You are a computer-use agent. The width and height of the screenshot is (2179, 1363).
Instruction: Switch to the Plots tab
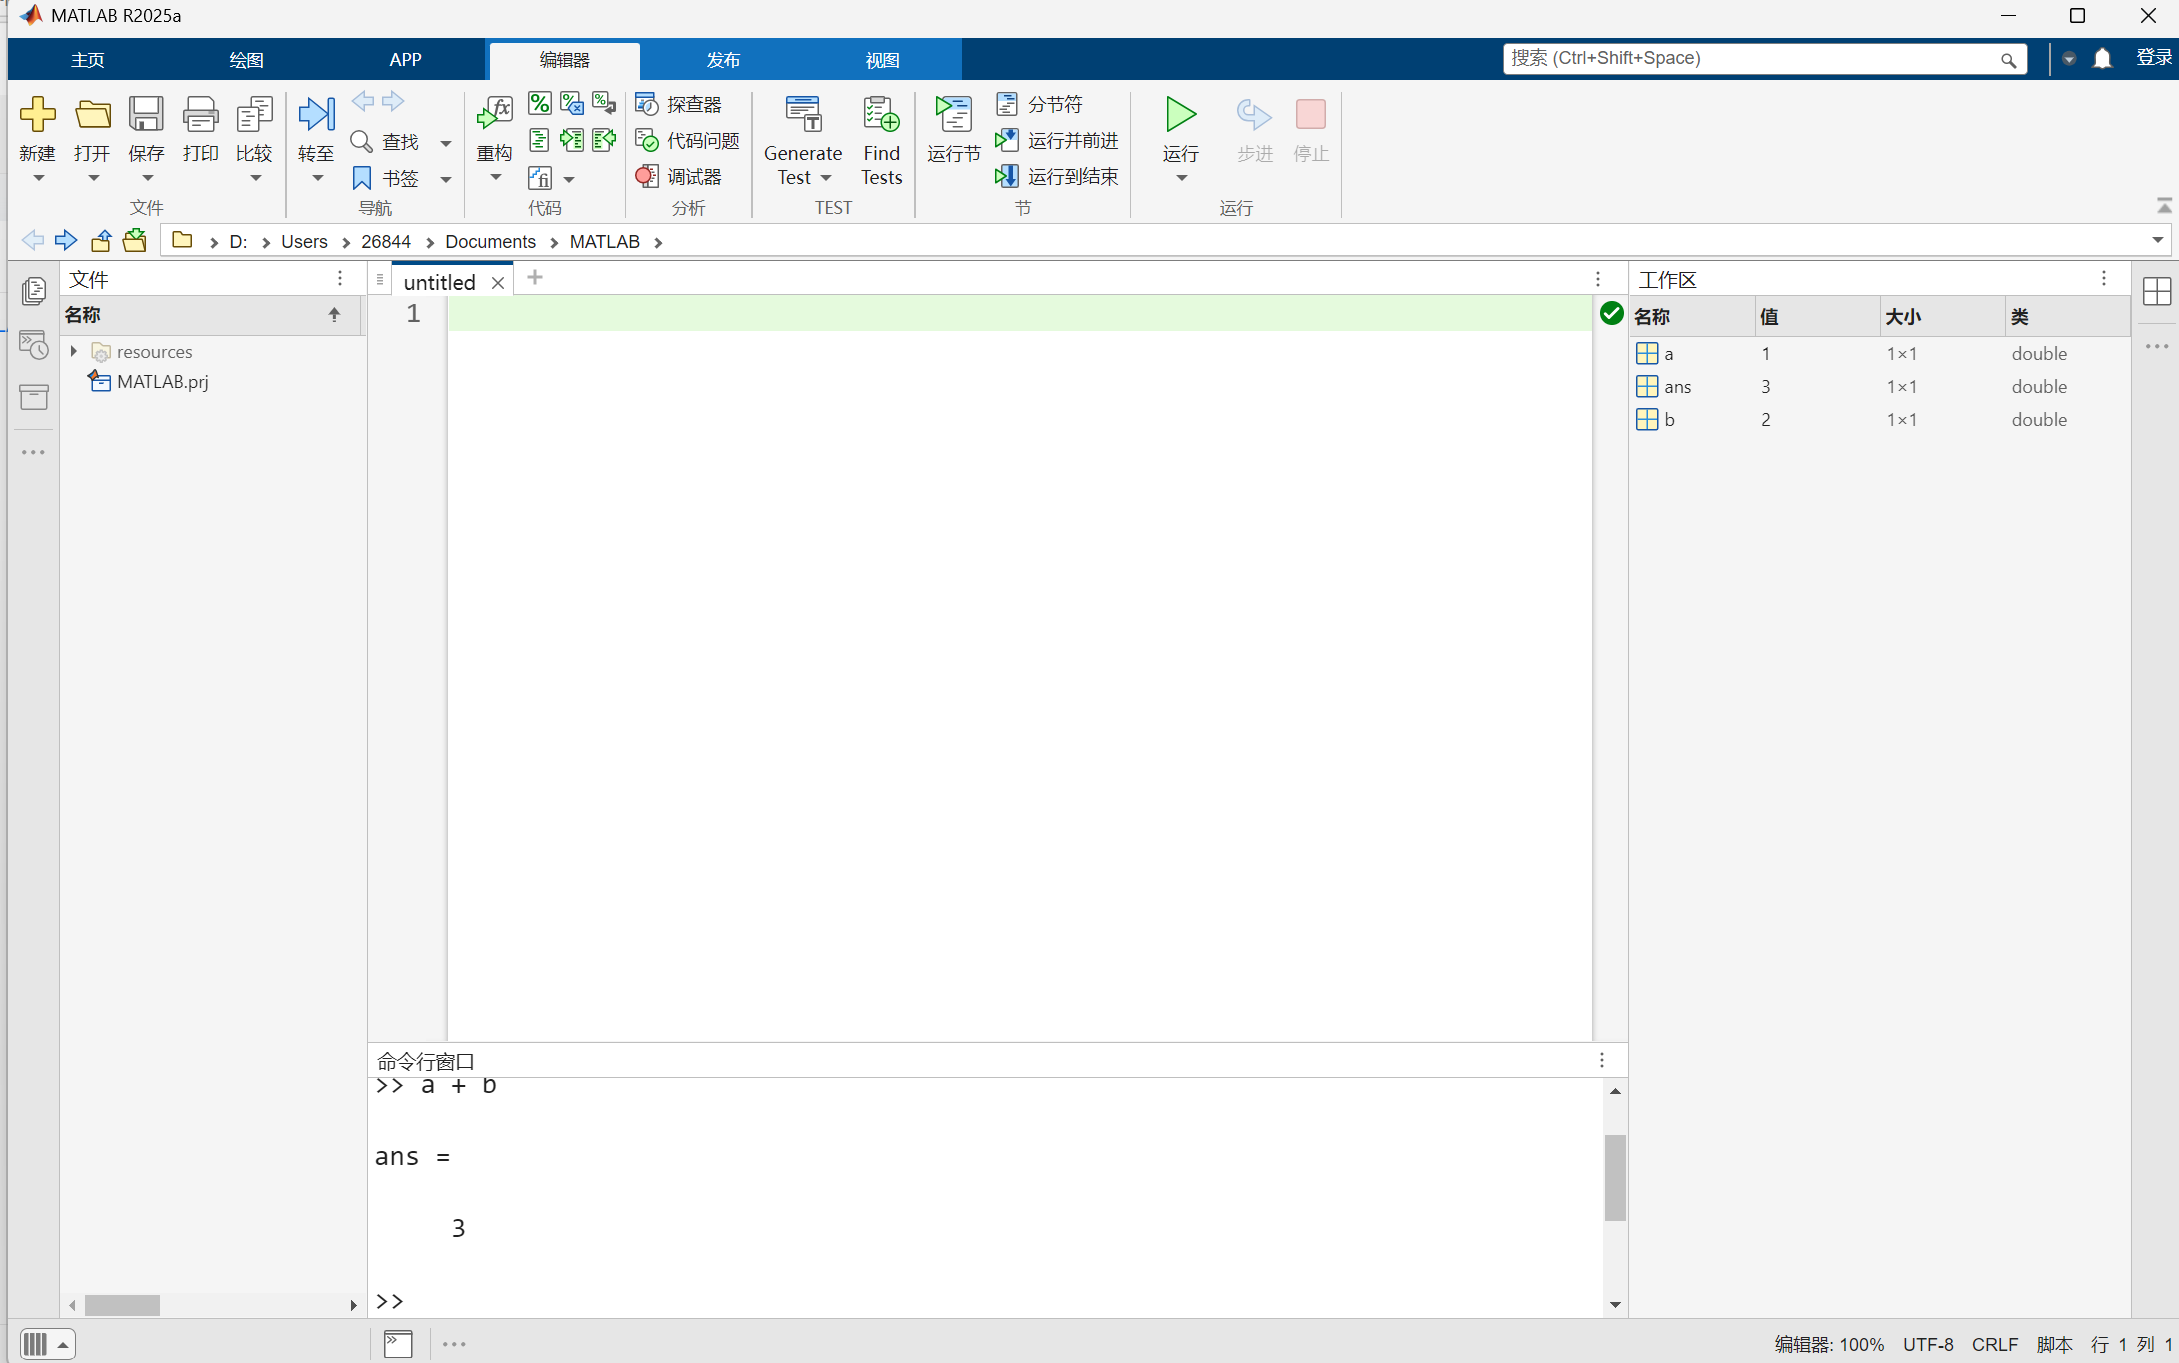(x=246, y=60)
